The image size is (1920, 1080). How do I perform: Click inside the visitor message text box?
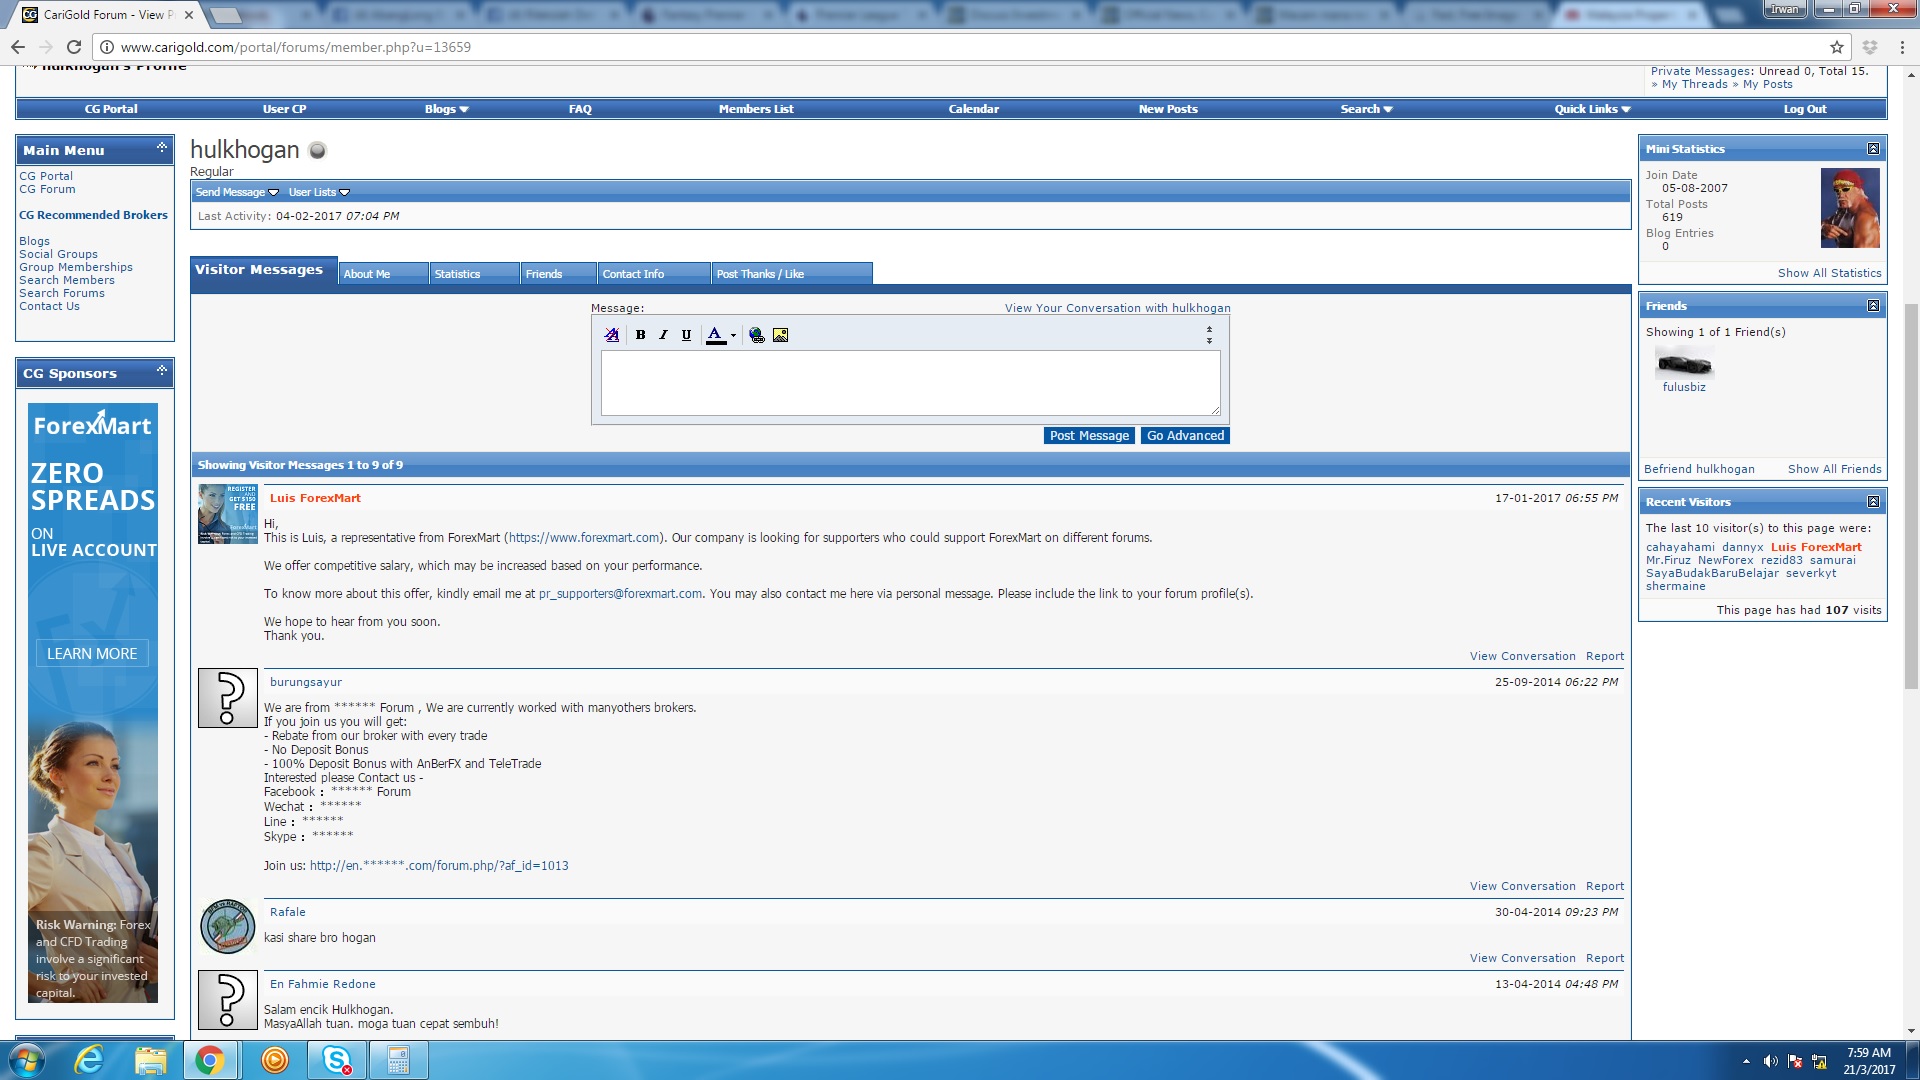(x=910, y=383)
